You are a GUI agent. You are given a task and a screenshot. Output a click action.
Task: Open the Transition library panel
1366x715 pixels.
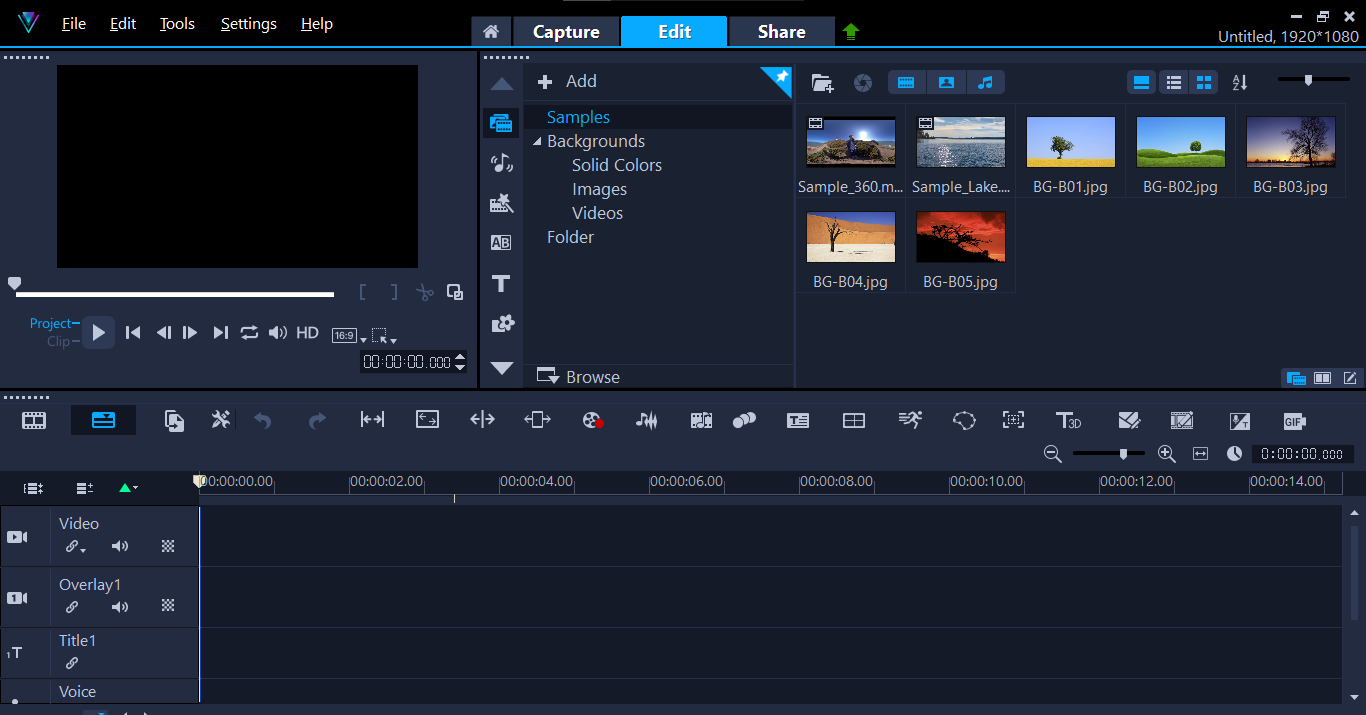(501, 242)
